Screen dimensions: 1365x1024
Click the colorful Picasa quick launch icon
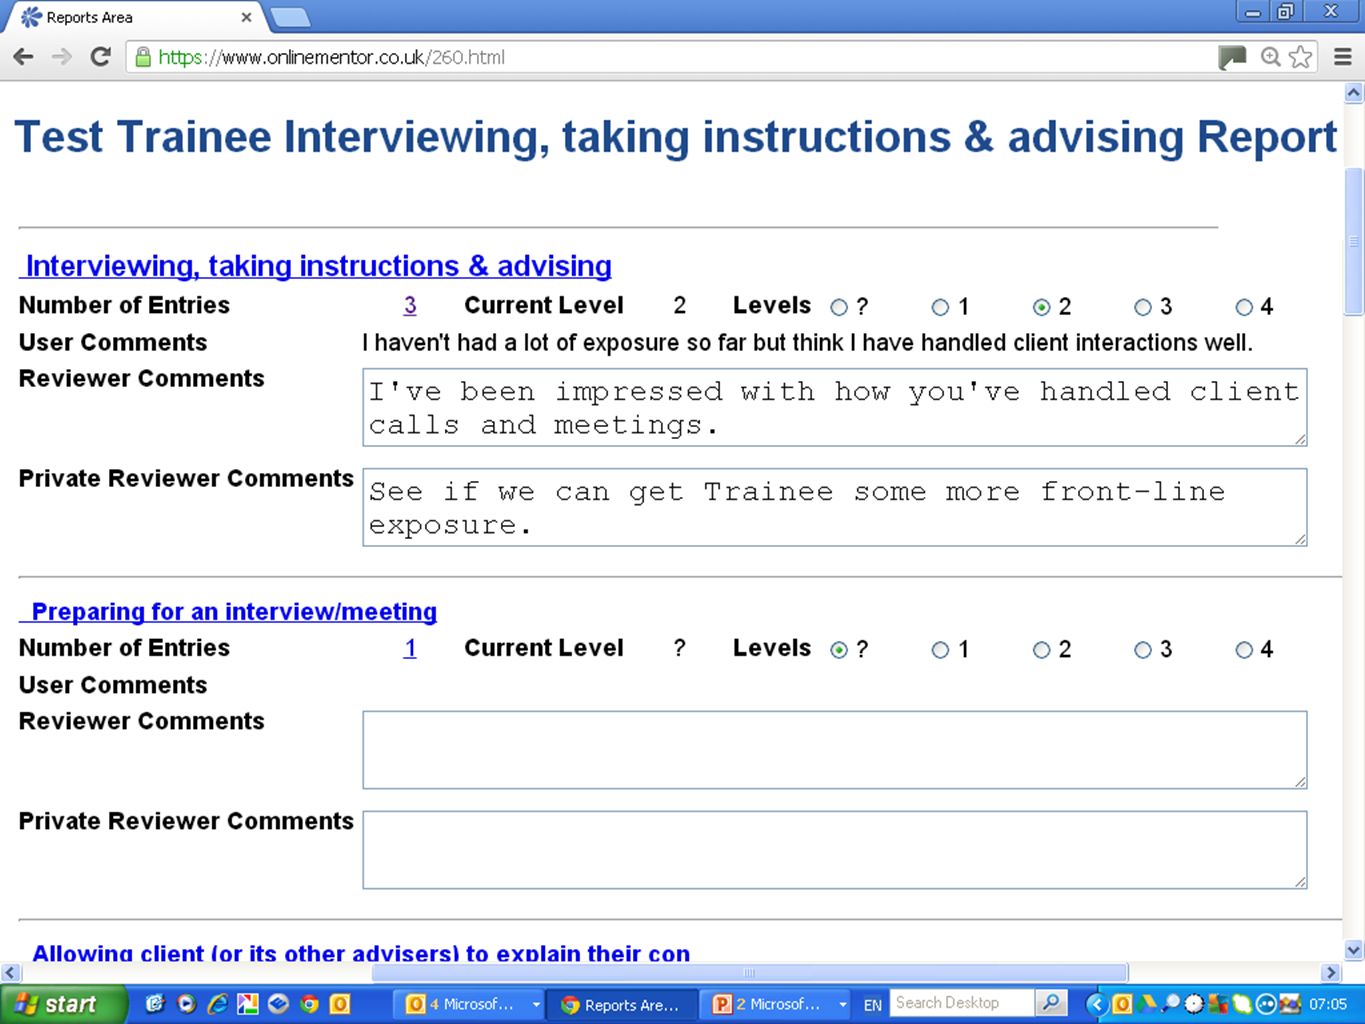(x=248, y=1004)
